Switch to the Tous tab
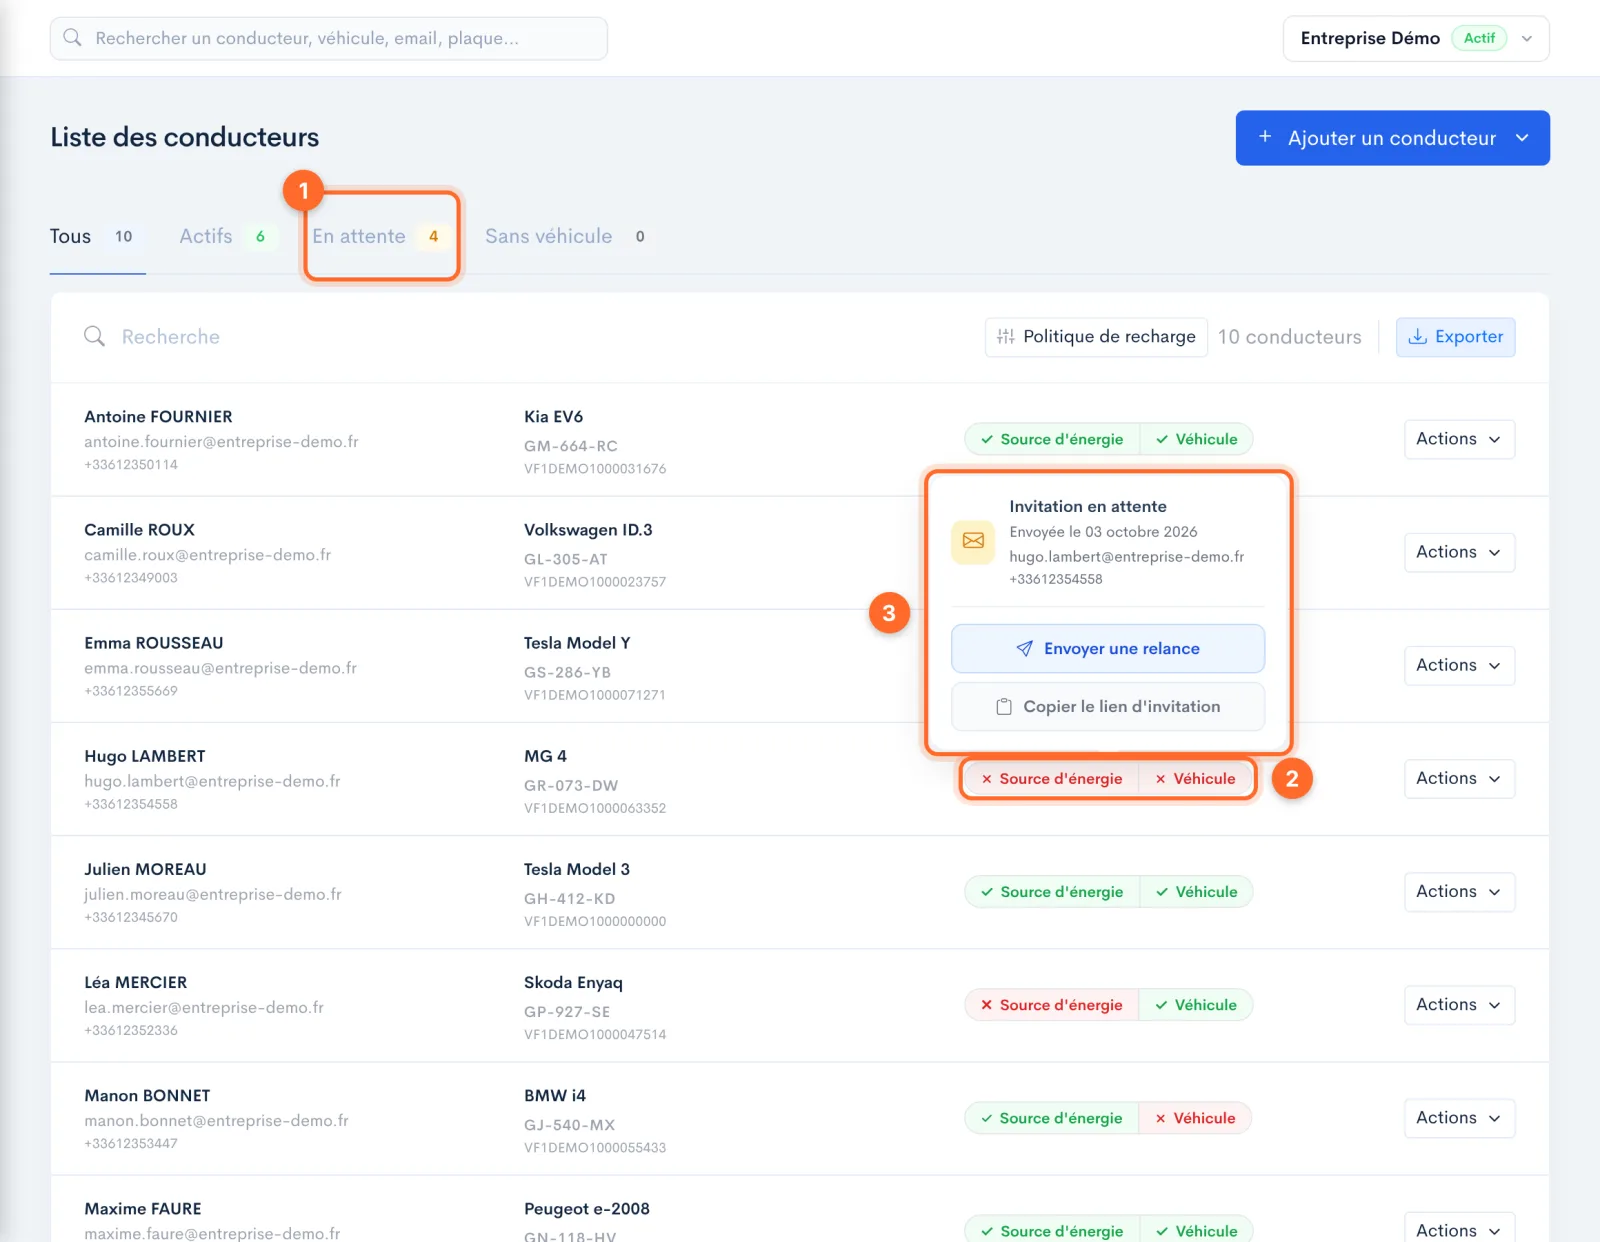The width and height of the screenshot is (1600, 1242). coord(97,237)
